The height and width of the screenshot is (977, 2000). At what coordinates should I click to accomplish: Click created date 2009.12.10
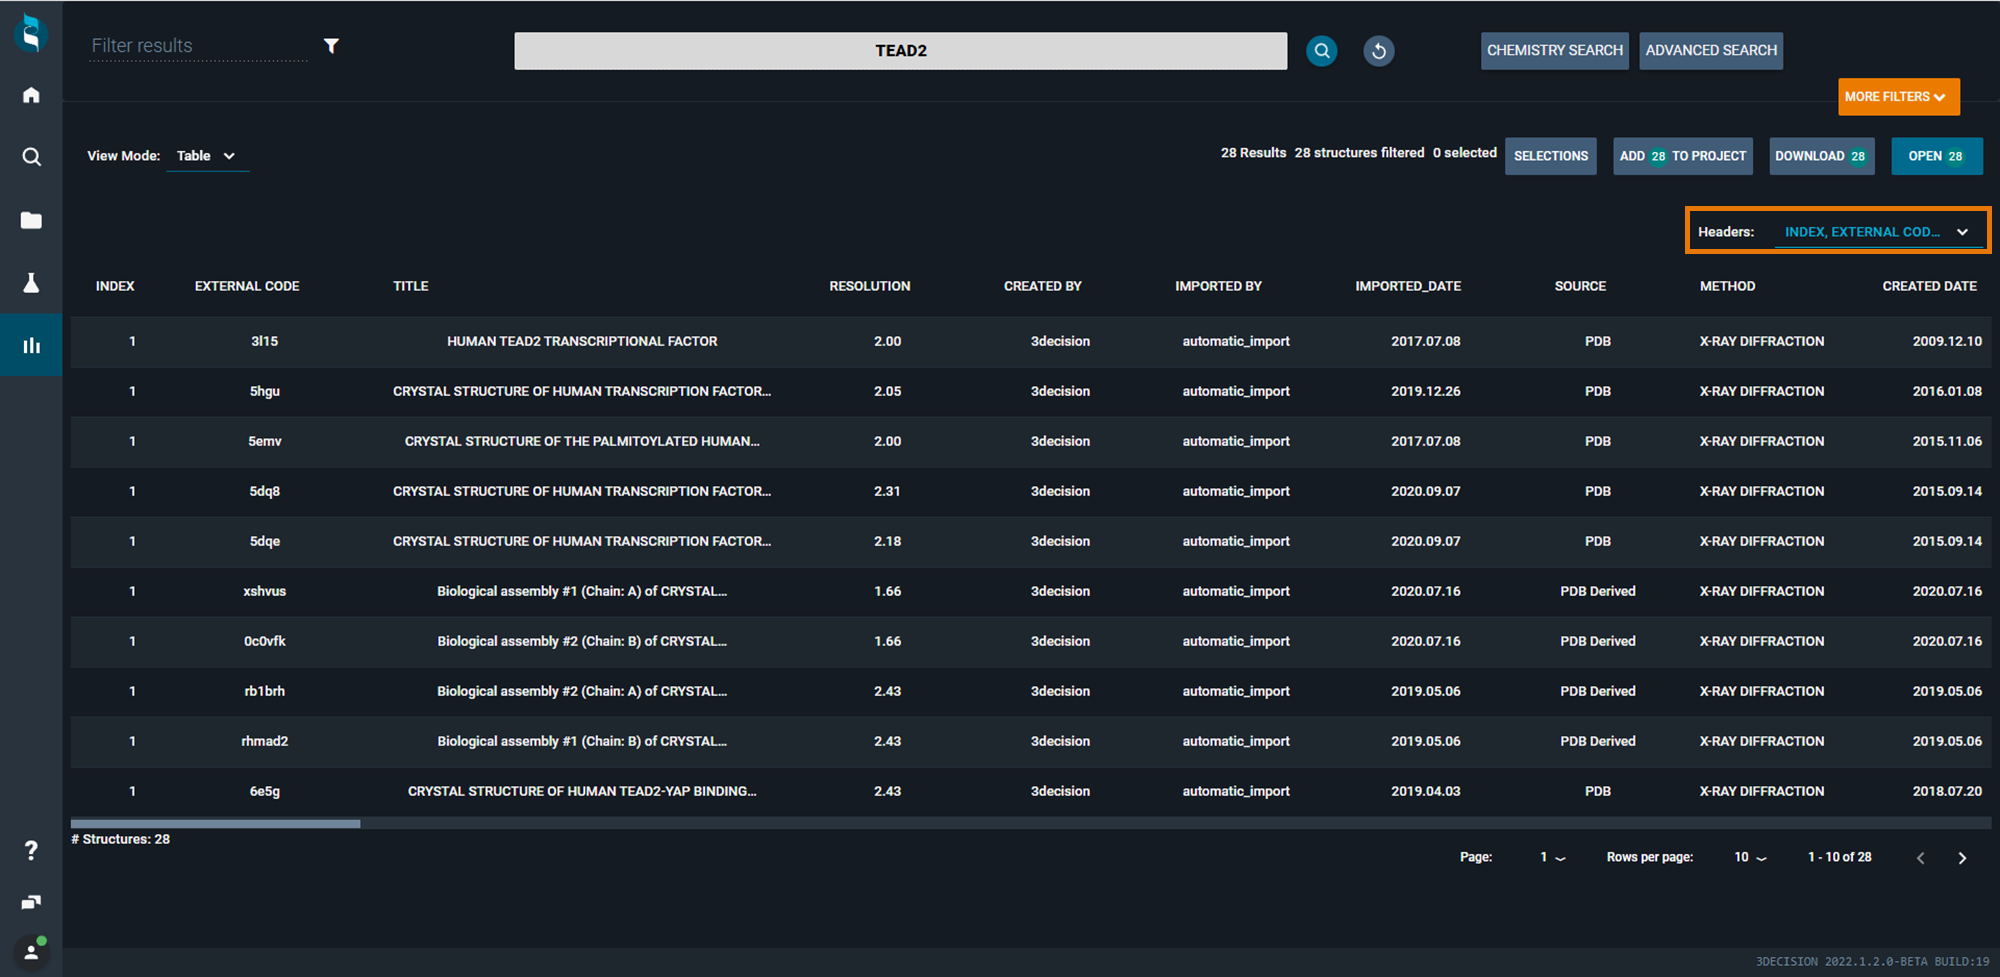1947,342
